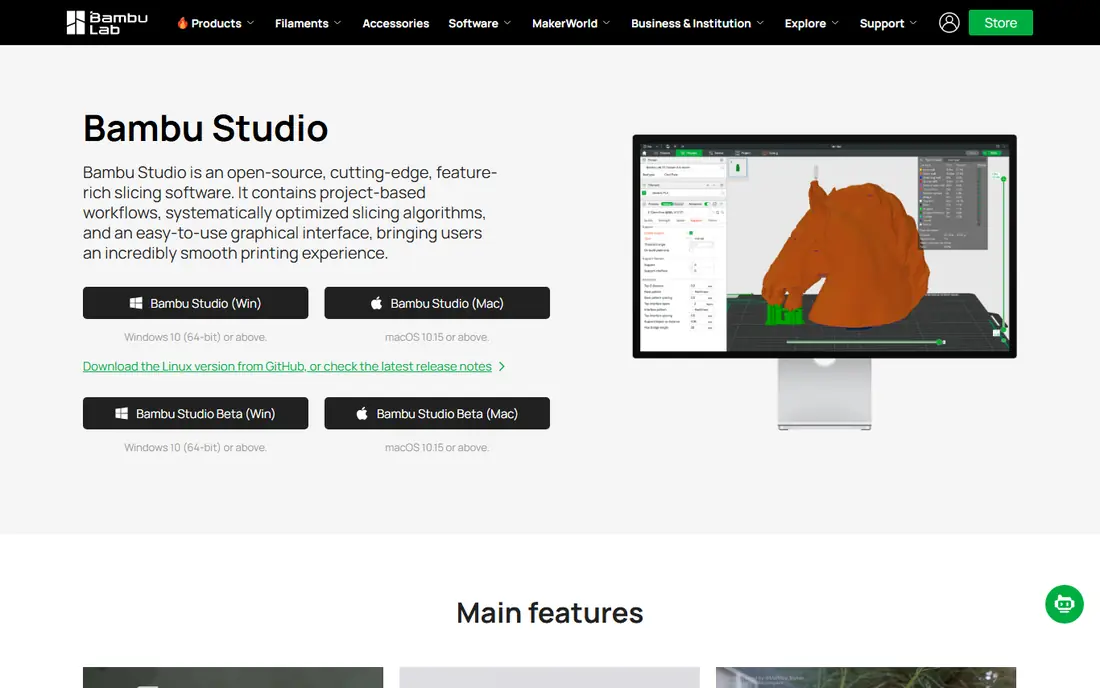This screenshot has height=688, width=1100.
Task: Download Bambu Studio (Mac)
Action: tap(437, 303)
